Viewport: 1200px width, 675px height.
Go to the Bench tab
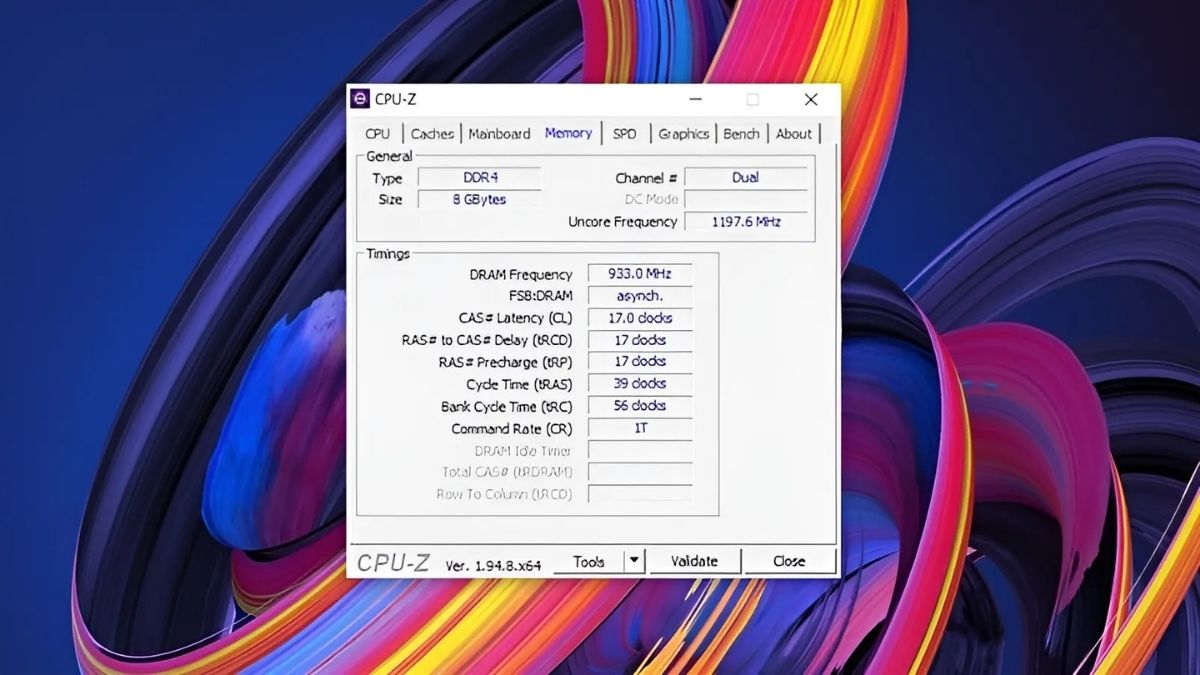point(741,133)
